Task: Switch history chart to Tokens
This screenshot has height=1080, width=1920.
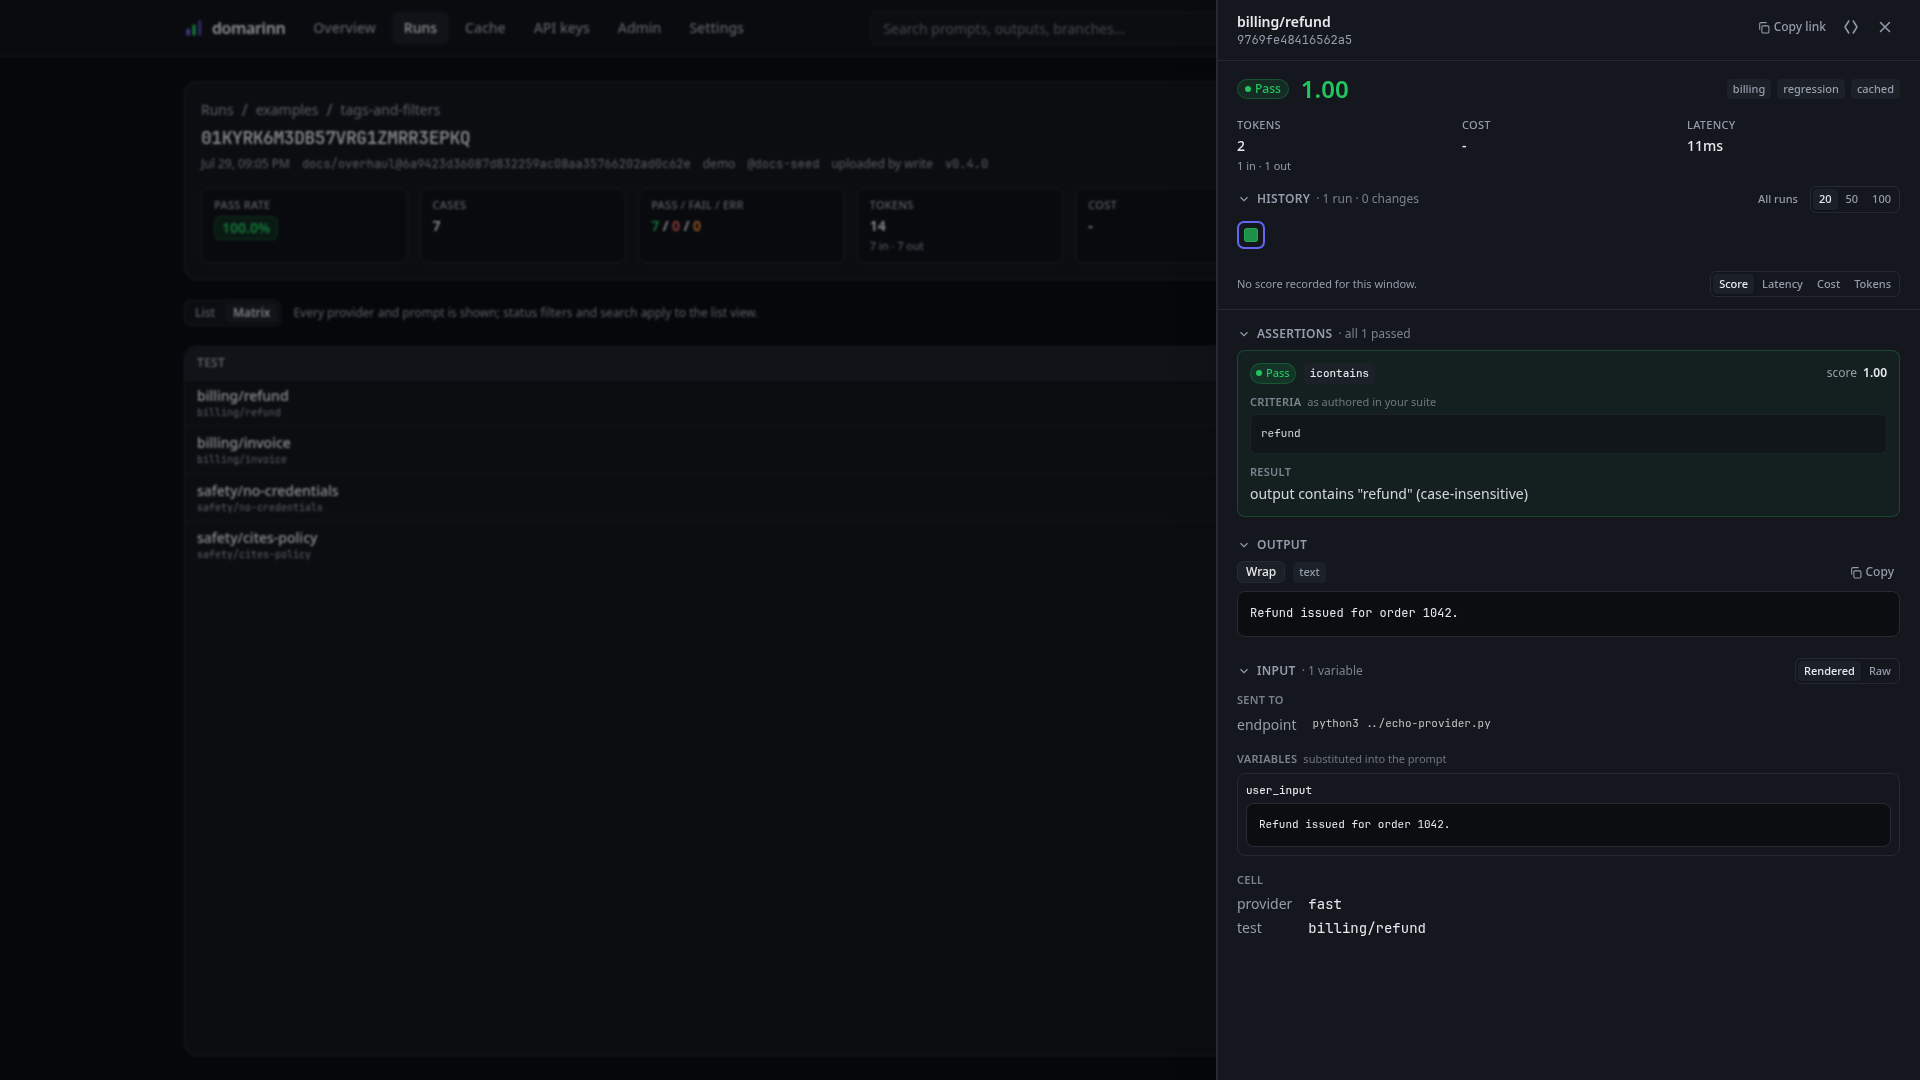Action: coord(1872,284)
